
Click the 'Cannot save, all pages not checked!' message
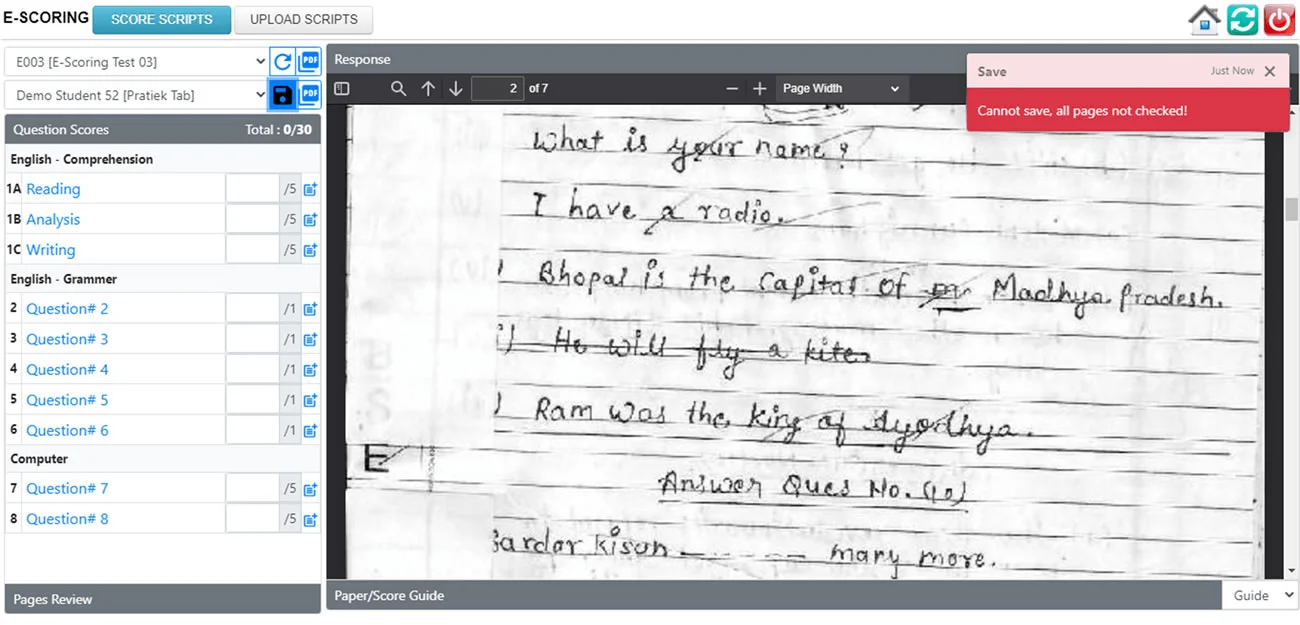point(1082,111)
